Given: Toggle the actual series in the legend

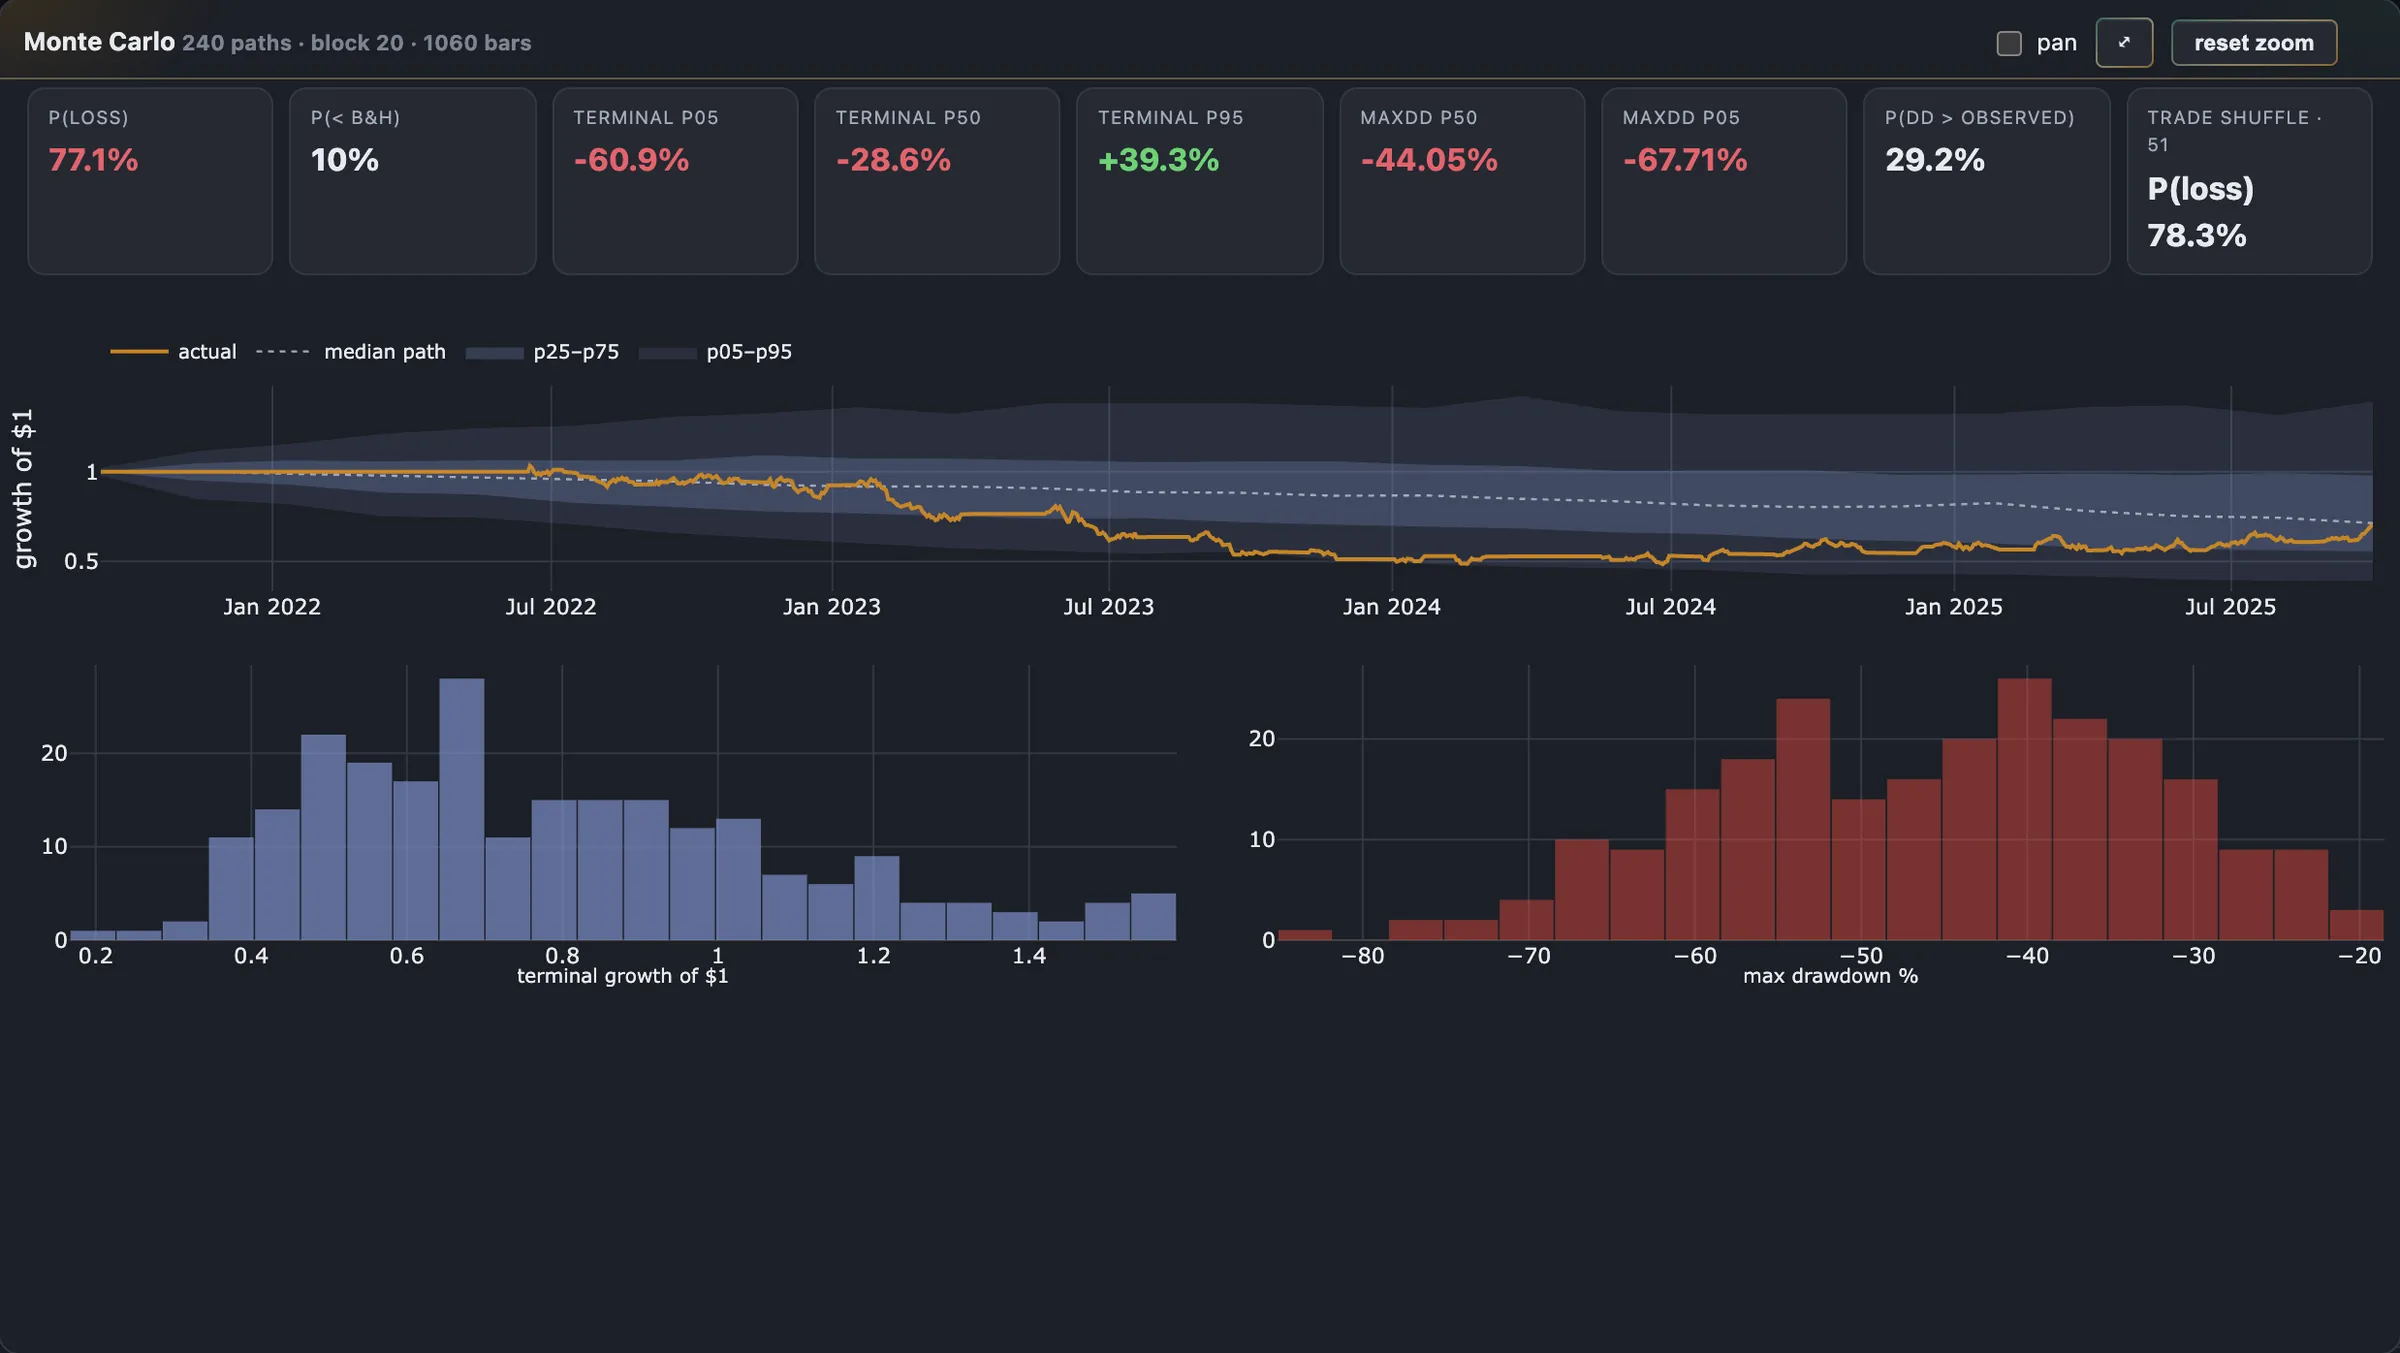Looking at the screenshot, I should click(x=174, y=352).
